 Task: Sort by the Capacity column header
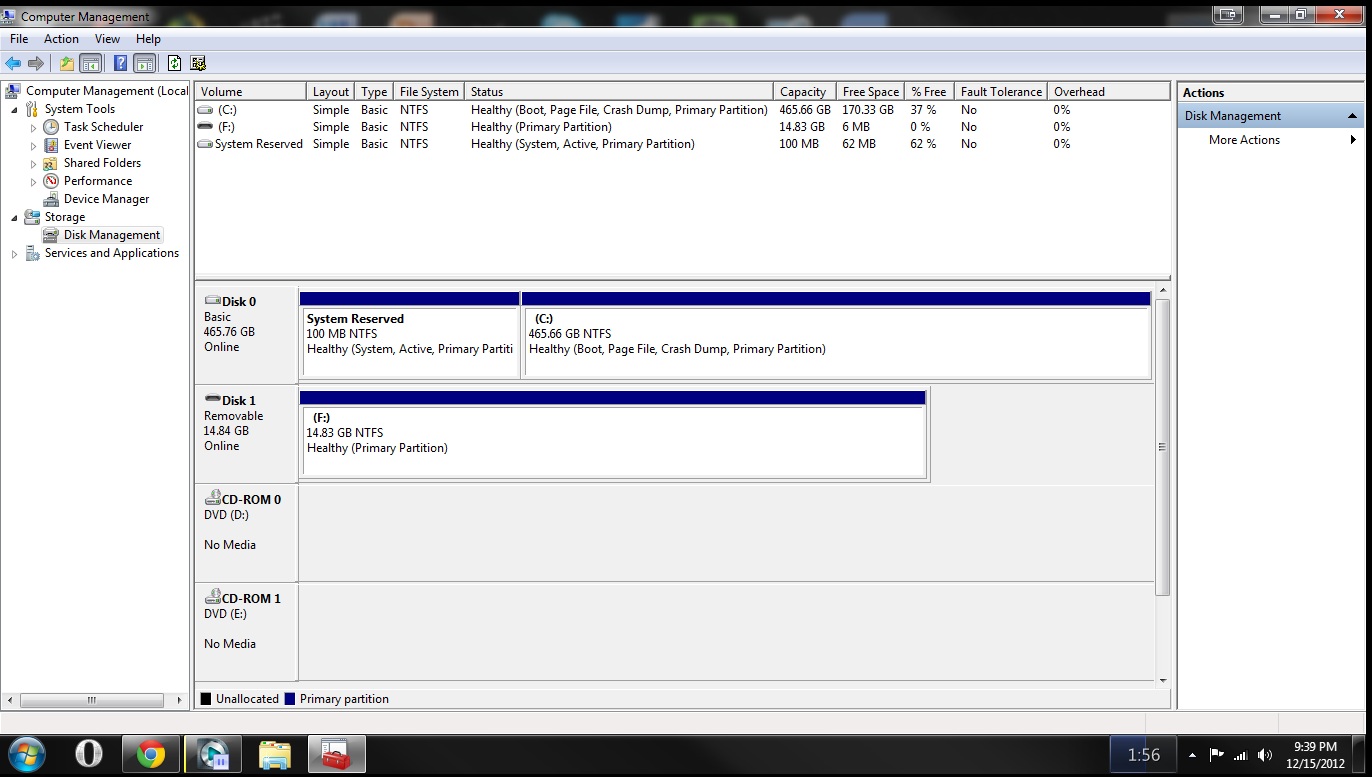[x=804, y=91]
